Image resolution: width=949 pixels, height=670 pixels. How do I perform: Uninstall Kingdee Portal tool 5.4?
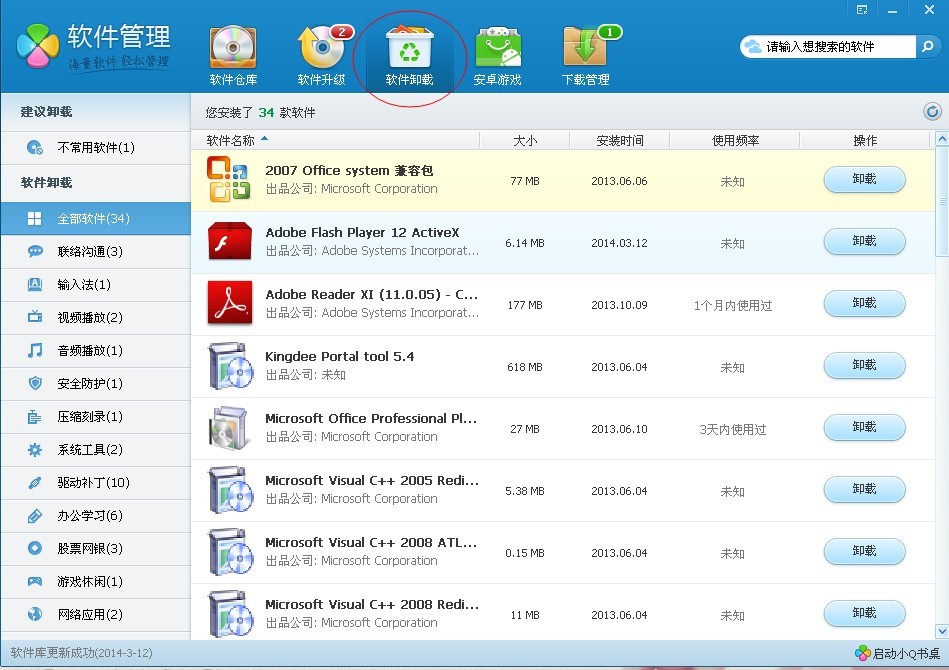tap(864, 366)
